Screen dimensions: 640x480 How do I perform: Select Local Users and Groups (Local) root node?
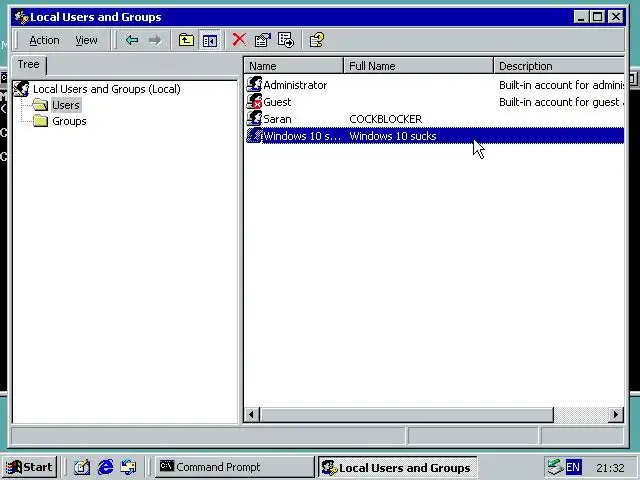click(x=106, y=89)
